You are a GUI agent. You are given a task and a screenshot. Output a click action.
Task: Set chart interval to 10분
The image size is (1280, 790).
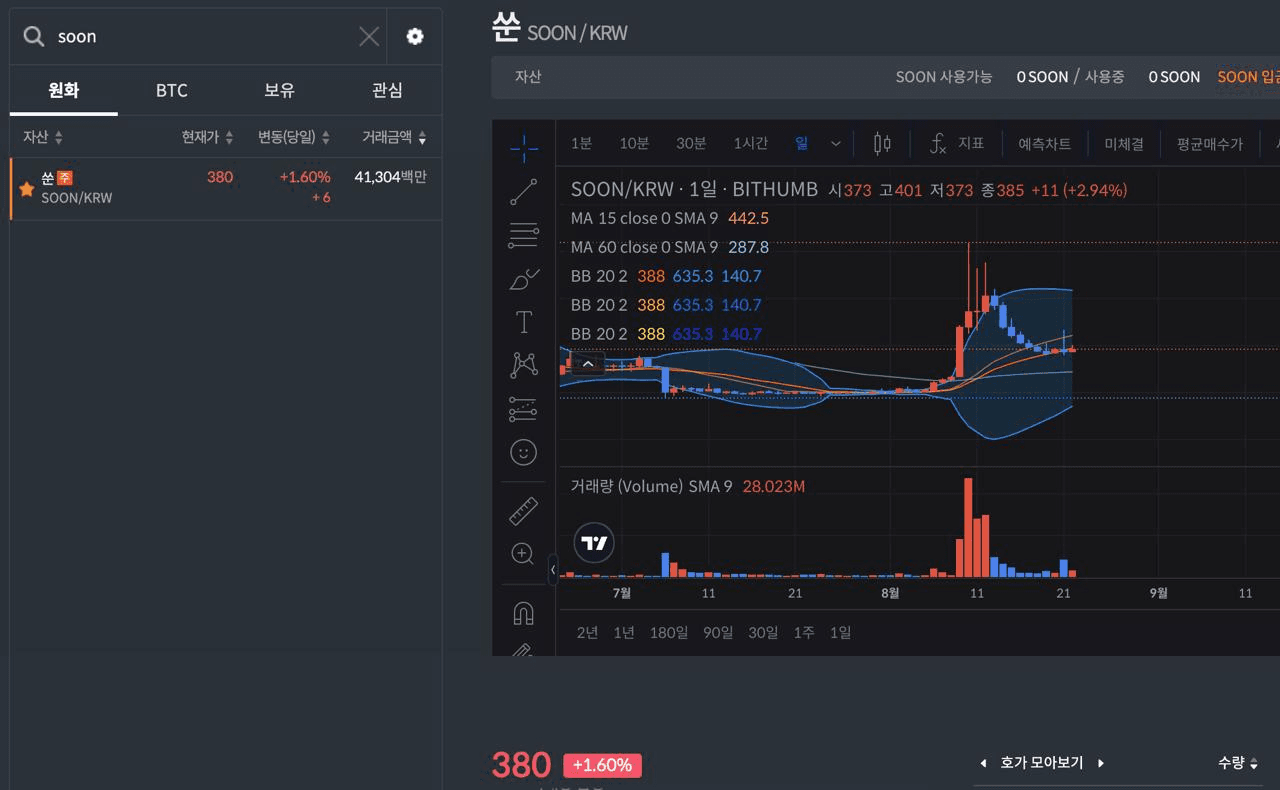[x=634, y=143]
